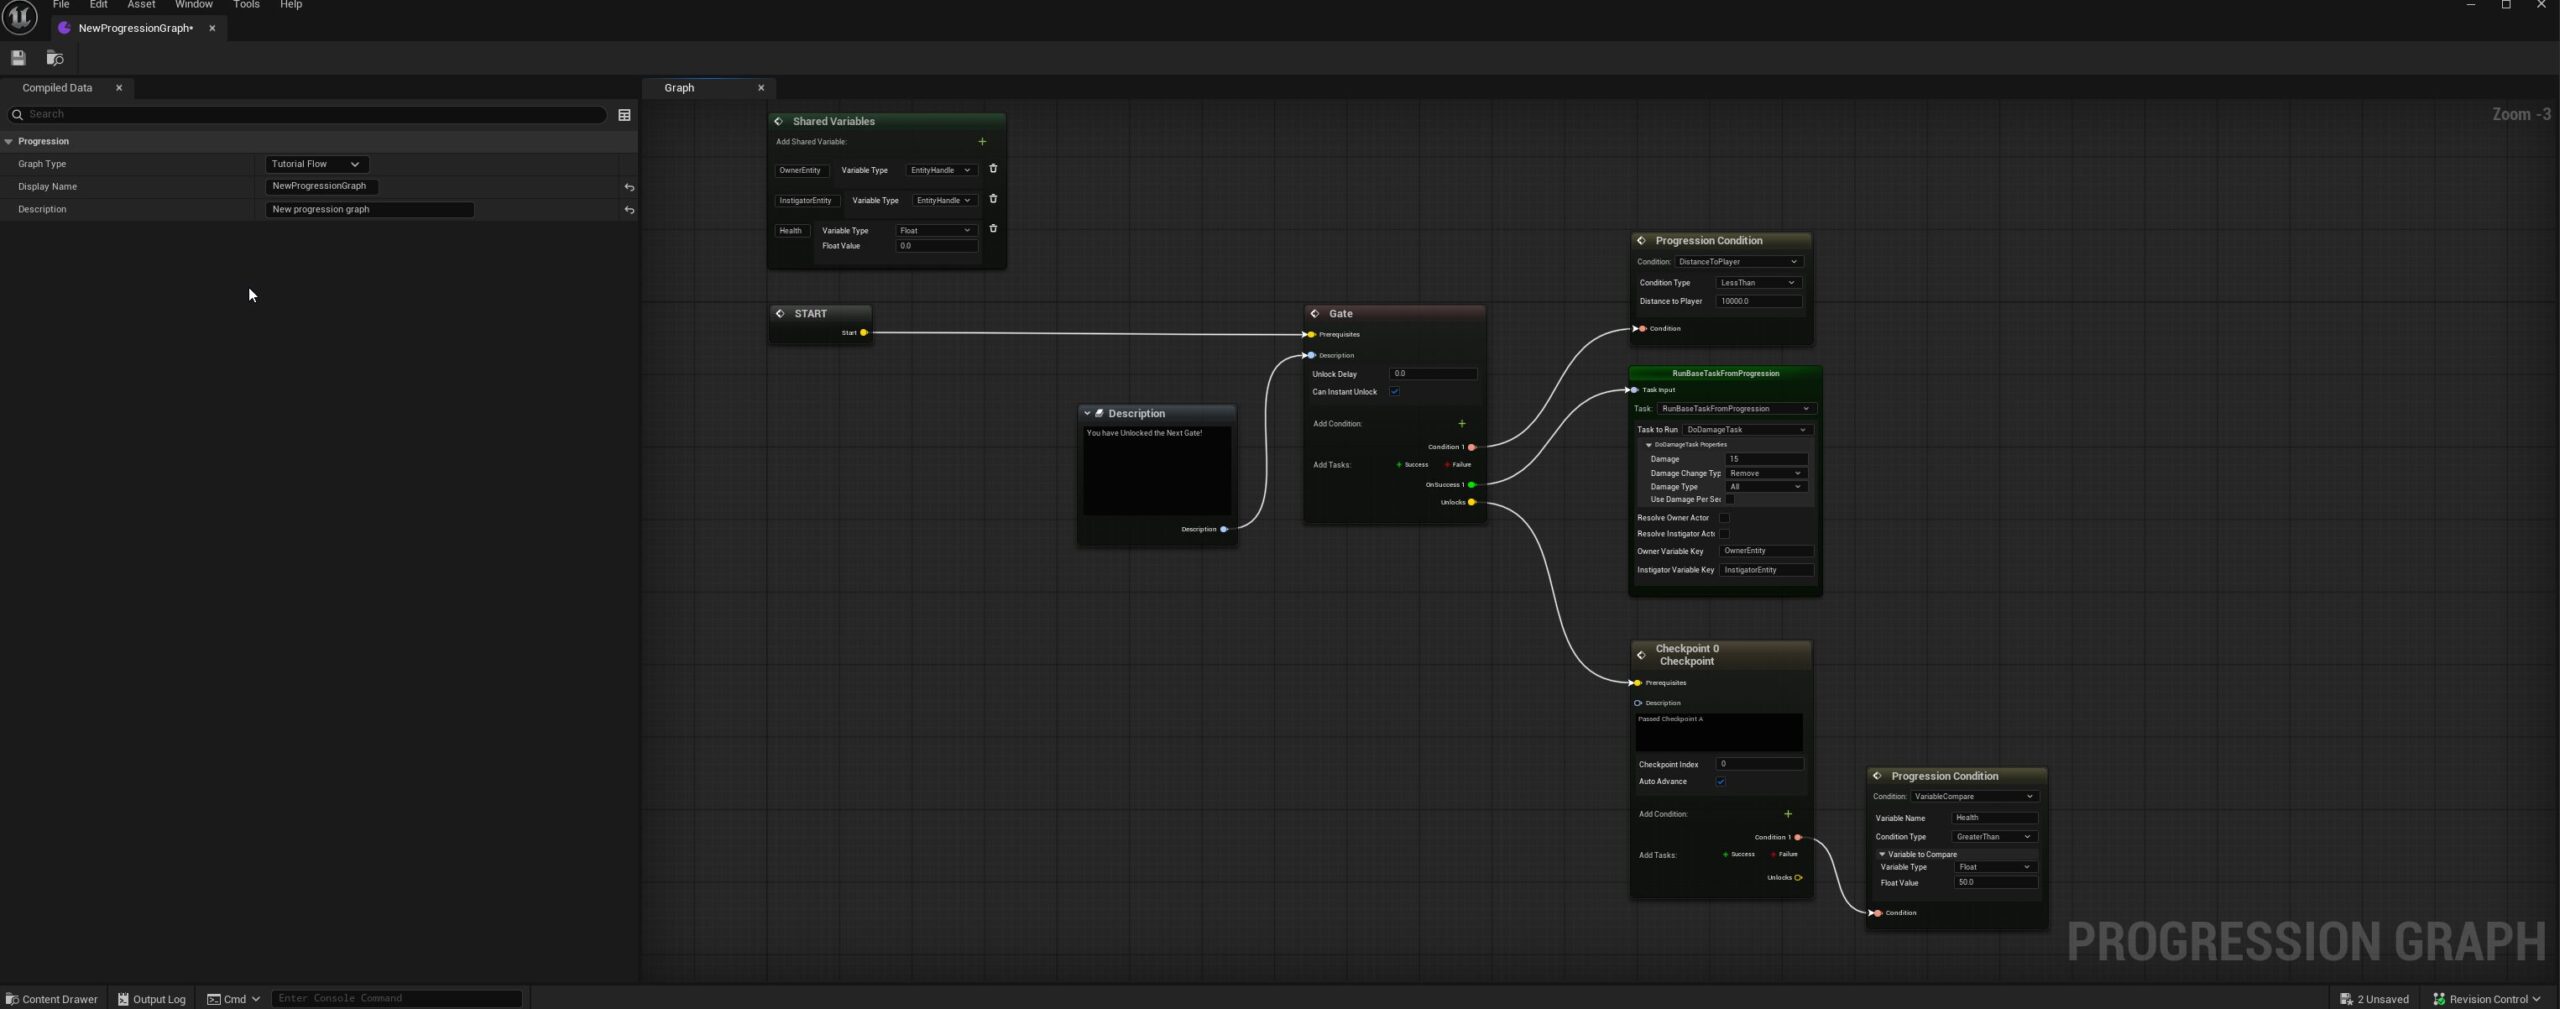The height and width of the screenshot is (1009, 2560).
Task: Uncheck Auto Advance on the Checkpoint node
Action: [1721, 782]
